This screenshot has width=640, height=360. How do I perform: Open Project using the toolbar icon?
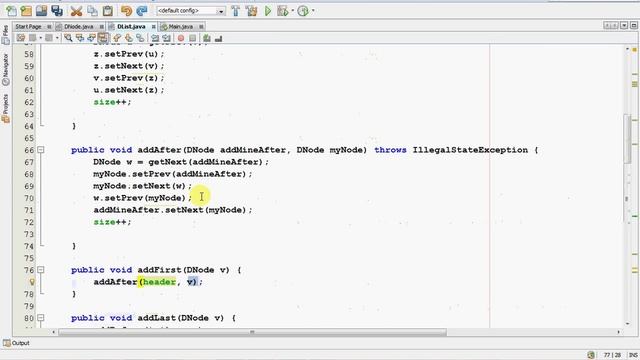41,11
